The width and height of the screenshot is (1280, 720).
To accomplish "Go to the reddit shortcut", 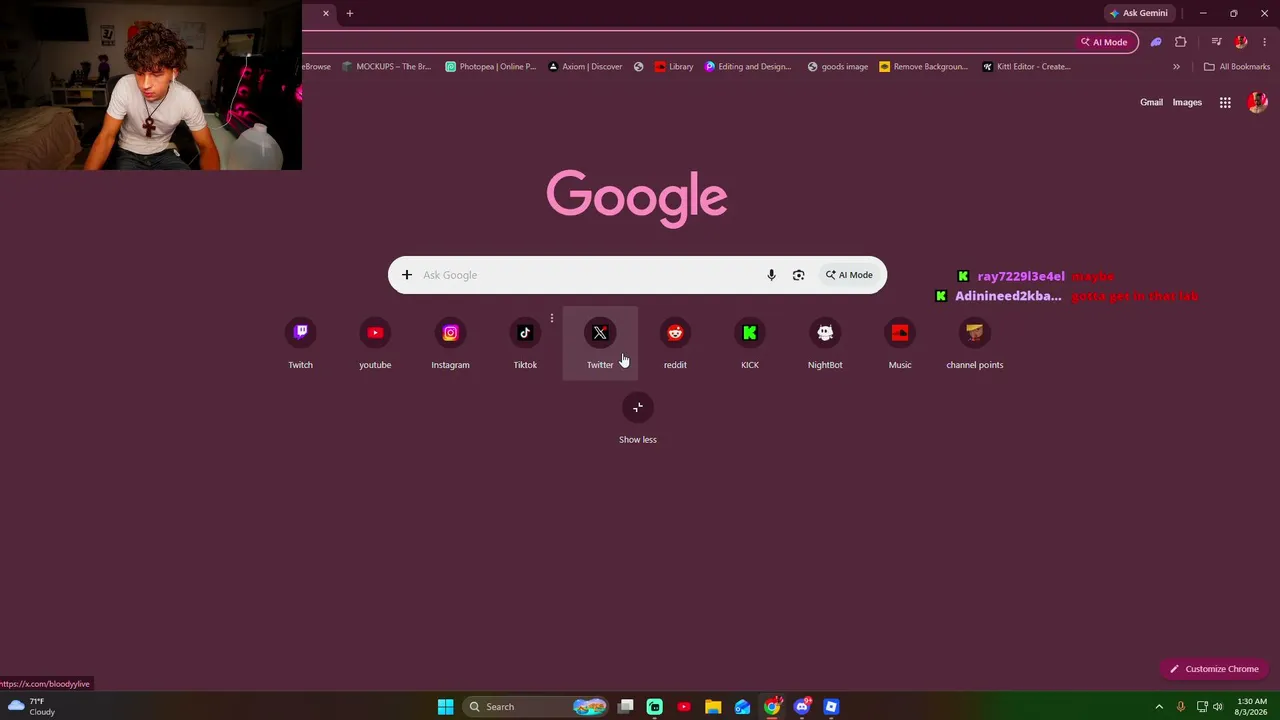I will [x=675, y=344].
